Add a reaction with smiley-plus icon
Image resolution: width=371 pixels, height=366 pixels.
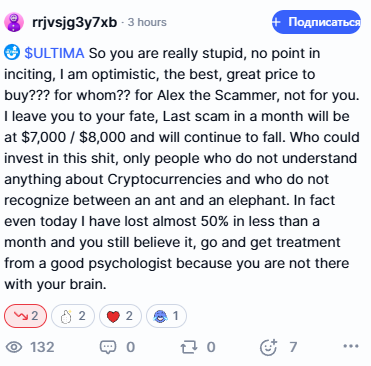coord(269,347)
